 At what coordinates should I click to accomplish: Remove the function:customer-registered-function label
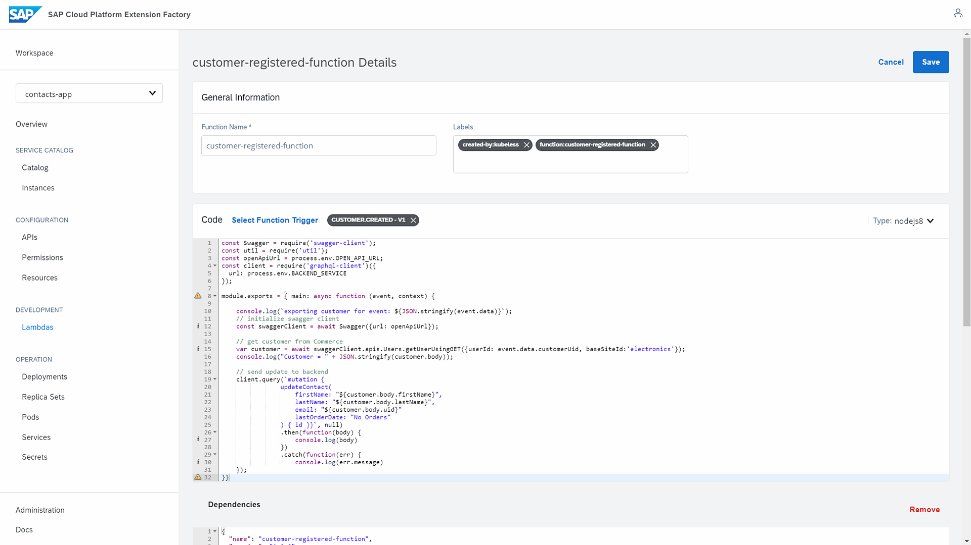pyautogui.click(x=653, y=145)
